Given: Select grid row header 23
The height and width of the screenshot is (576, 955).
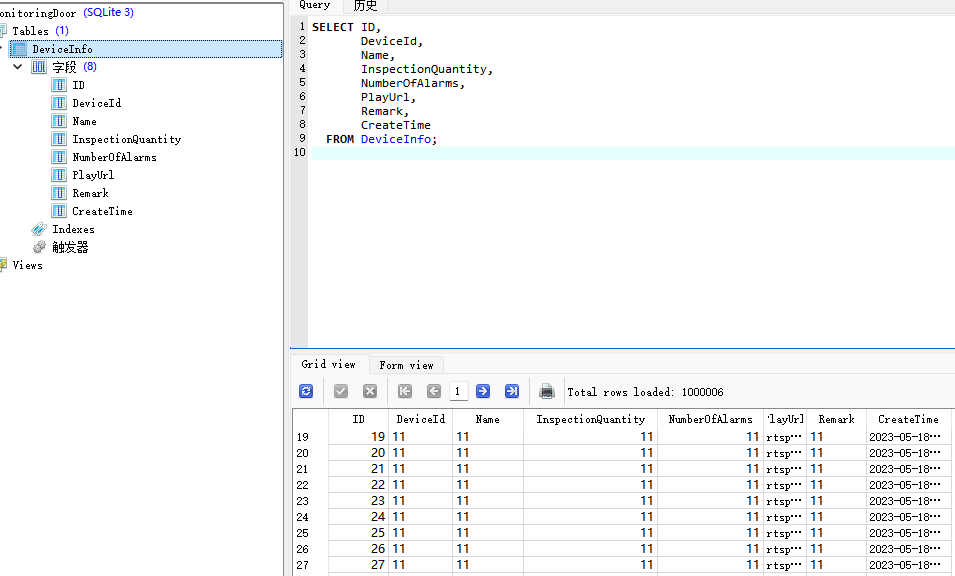Looking at the screenshot, I should point(311,500).
